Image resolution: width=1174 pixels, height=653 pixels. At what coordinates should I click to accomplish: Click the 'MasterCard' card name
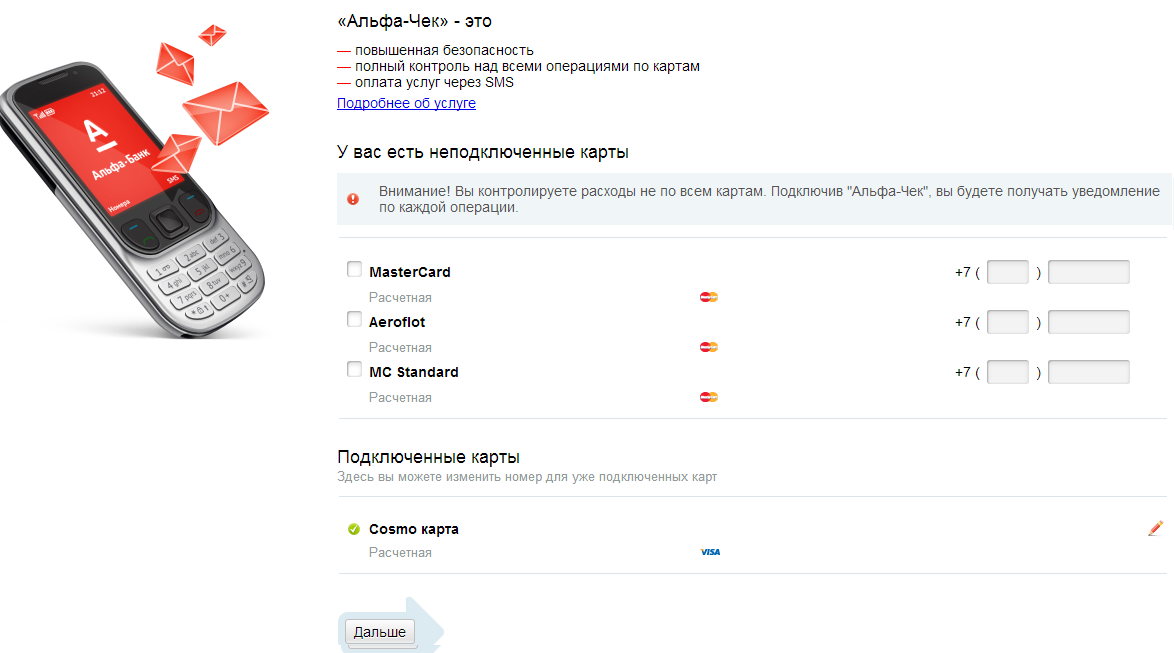click(x=410, y=273)
